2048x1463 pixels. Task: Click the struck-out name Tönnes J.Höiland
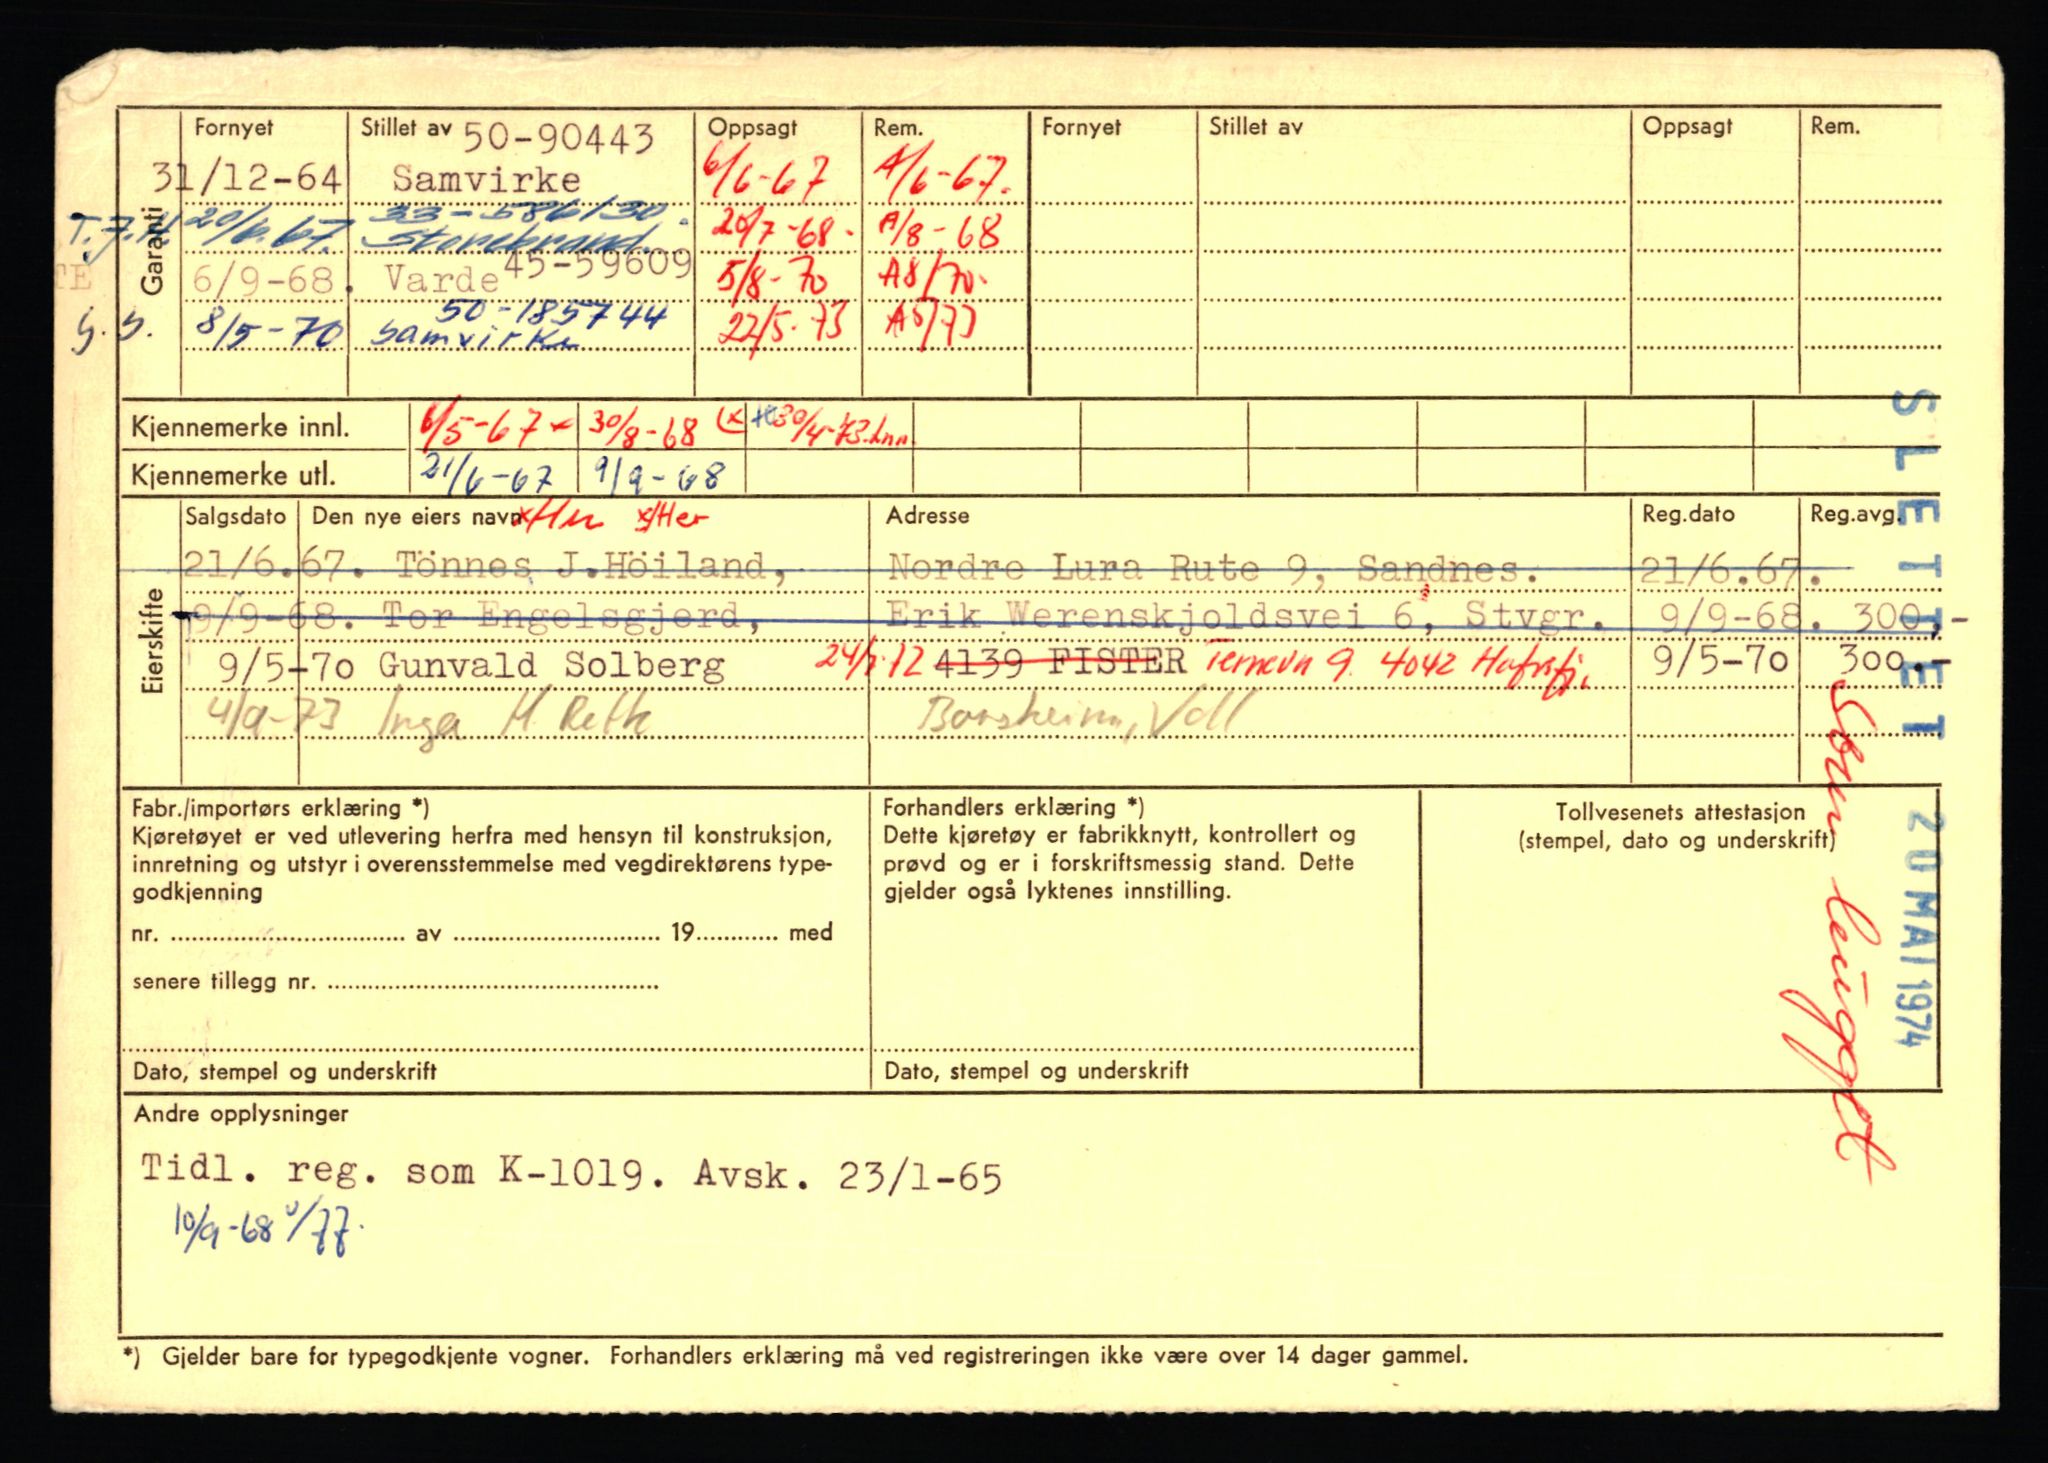coord(591,567)
